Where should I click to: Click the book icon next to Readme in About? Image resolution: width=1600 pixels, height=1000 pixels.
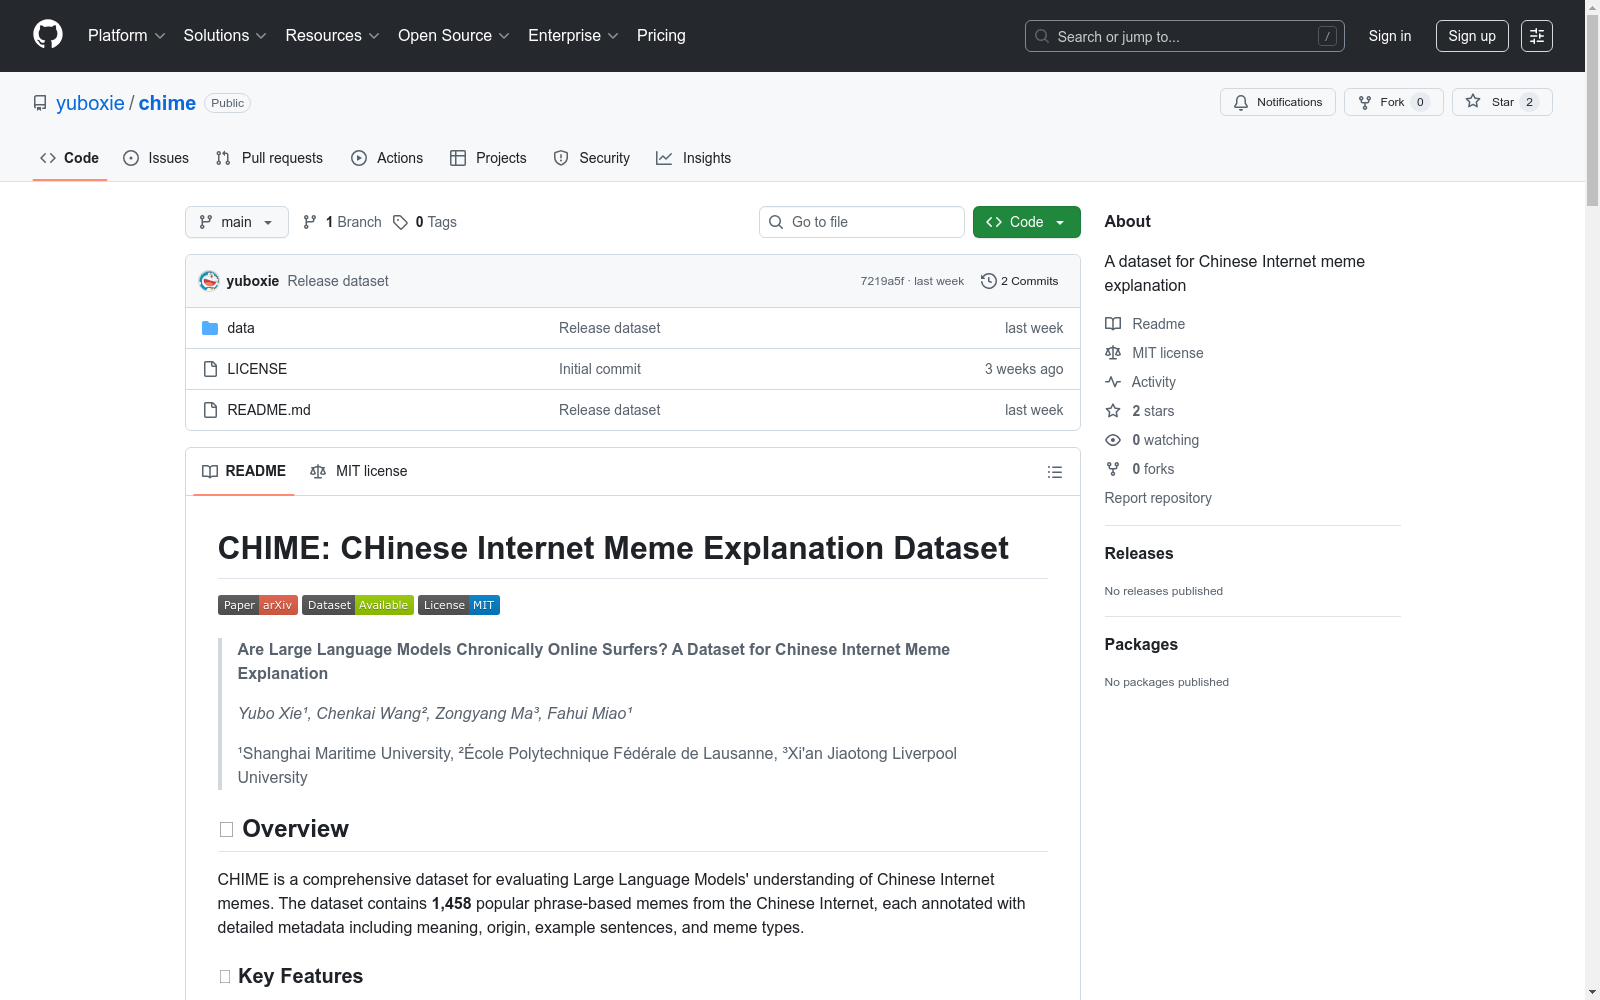tap(1113, 324)
